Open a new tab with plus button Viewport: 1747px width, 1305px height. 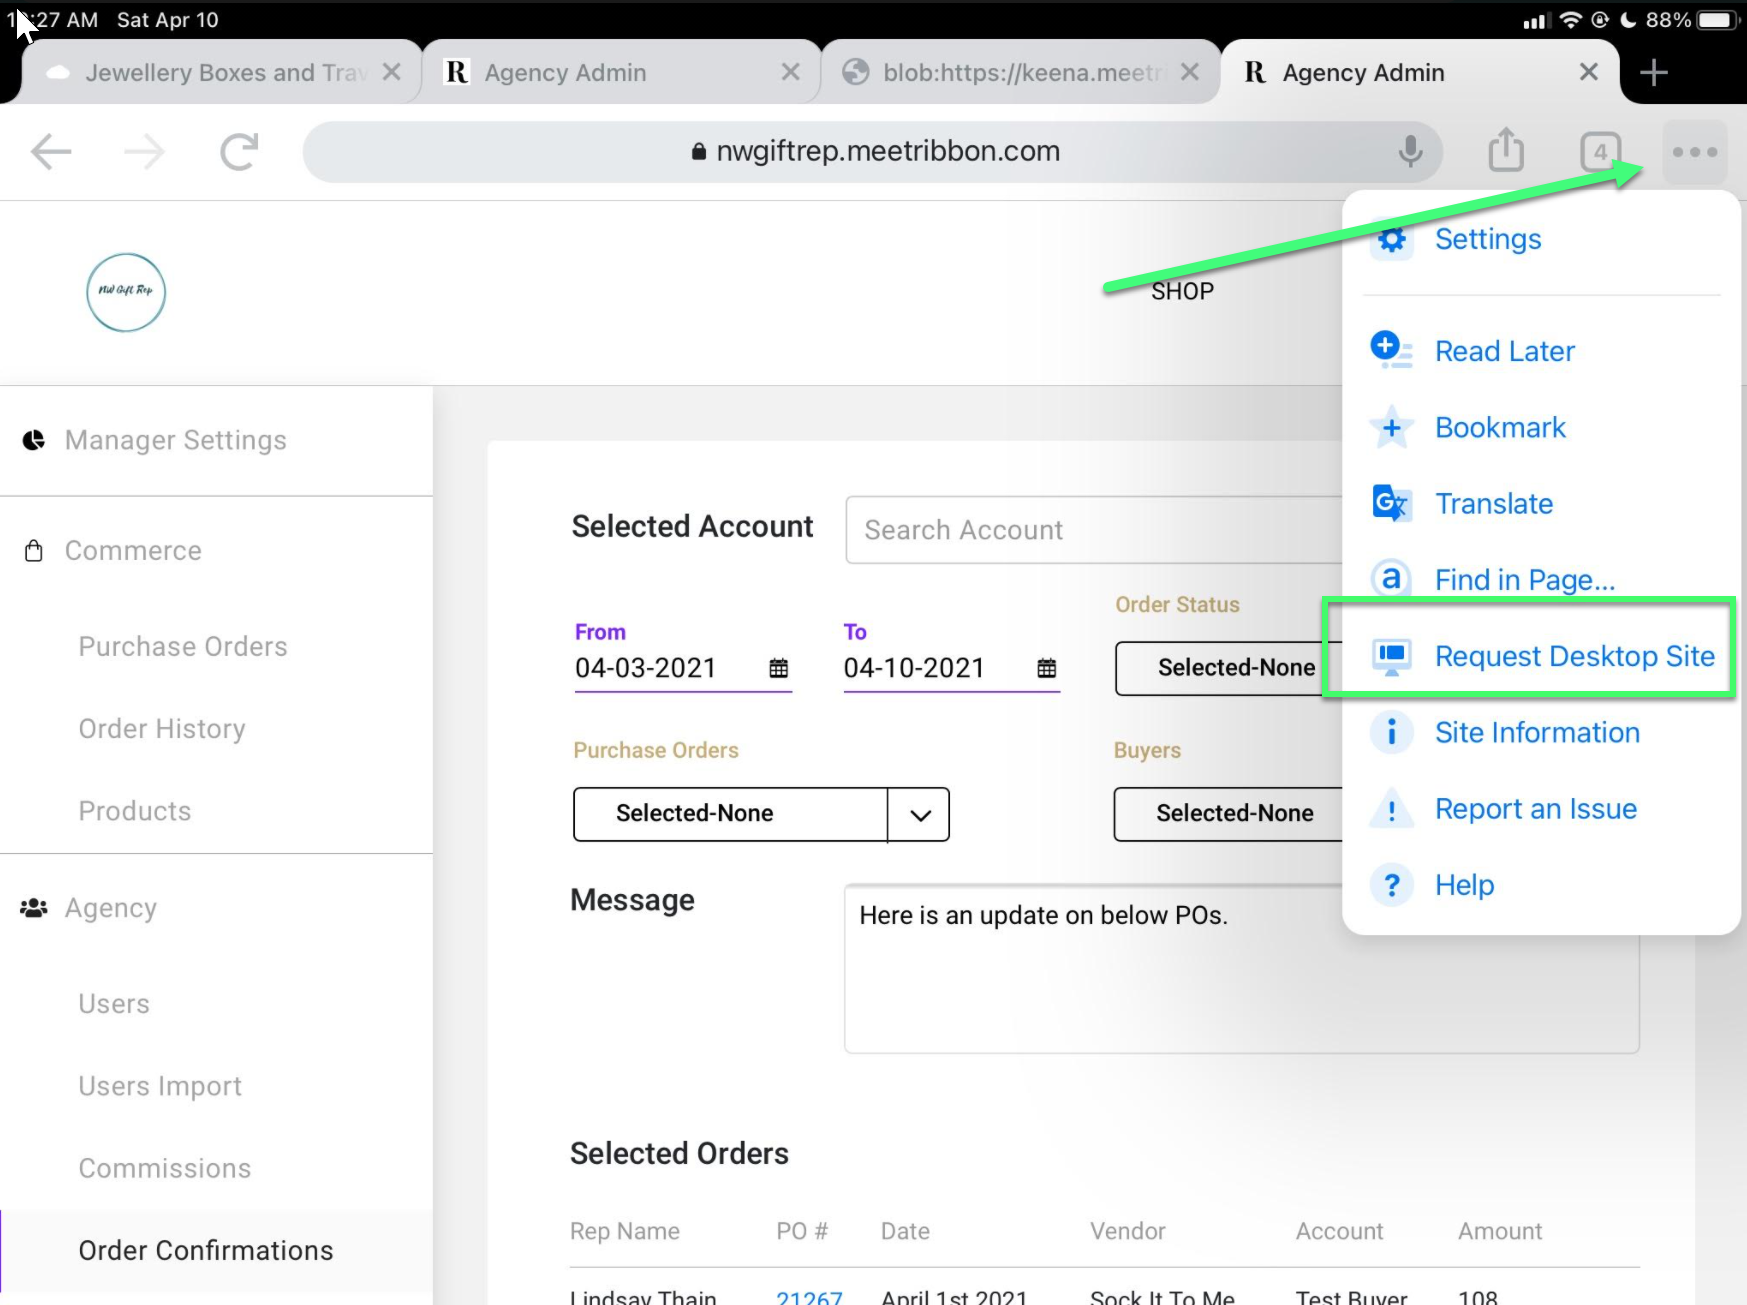1653,72
